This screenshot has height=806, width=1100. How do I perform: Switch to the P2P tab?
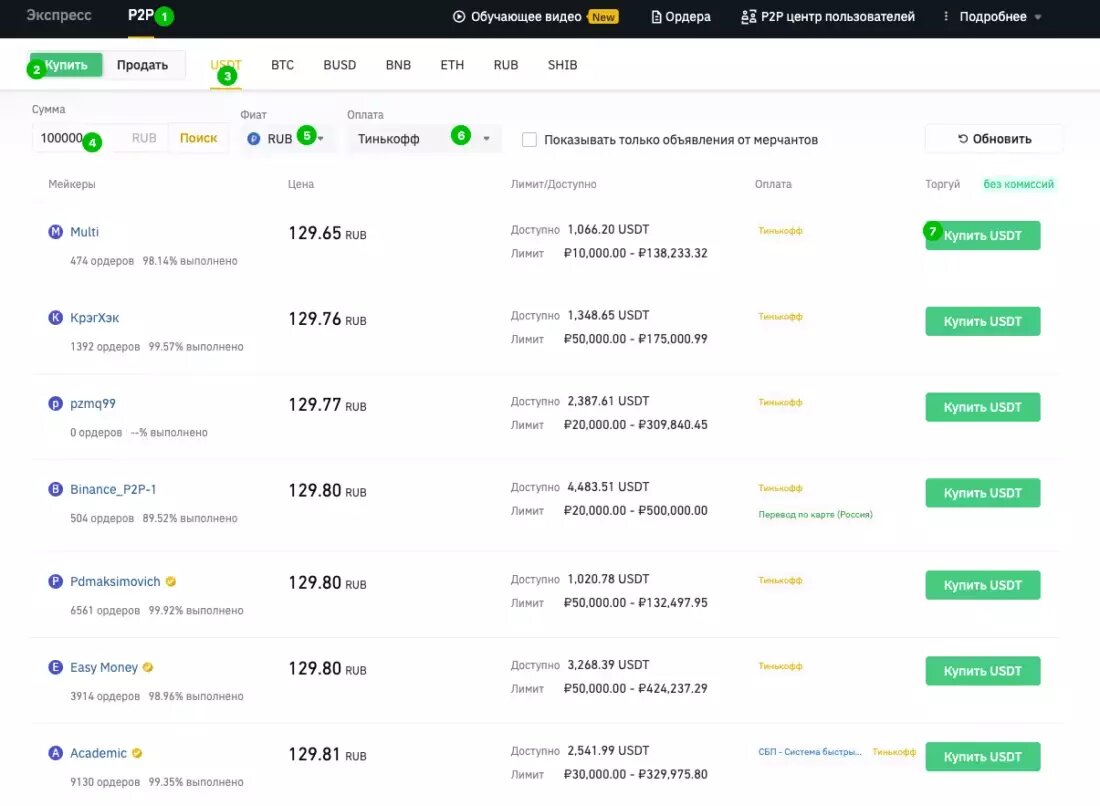coord(140,15)
